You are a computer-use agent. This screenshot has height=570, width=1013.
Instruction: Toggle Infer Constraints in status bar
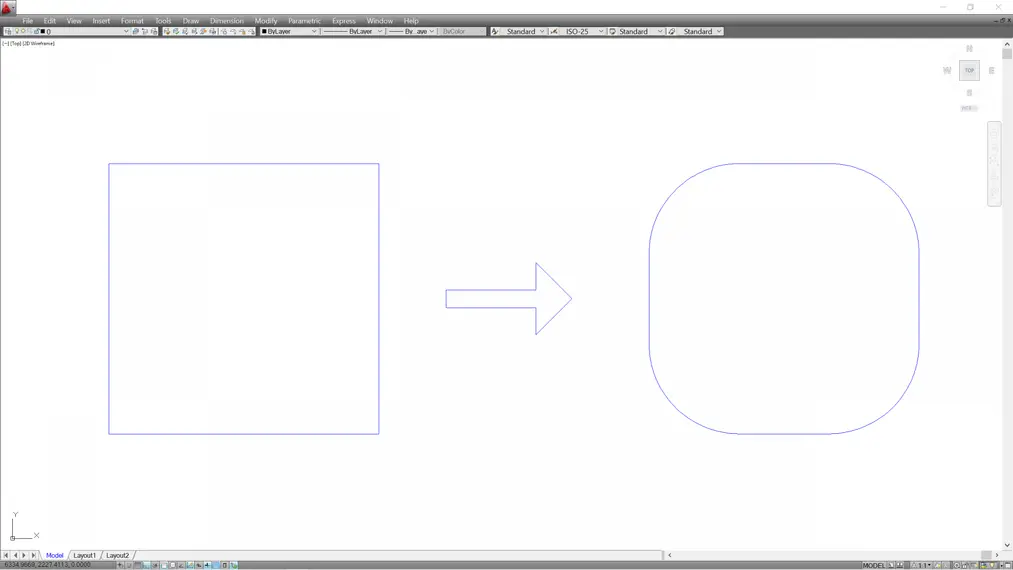[120, 565]
